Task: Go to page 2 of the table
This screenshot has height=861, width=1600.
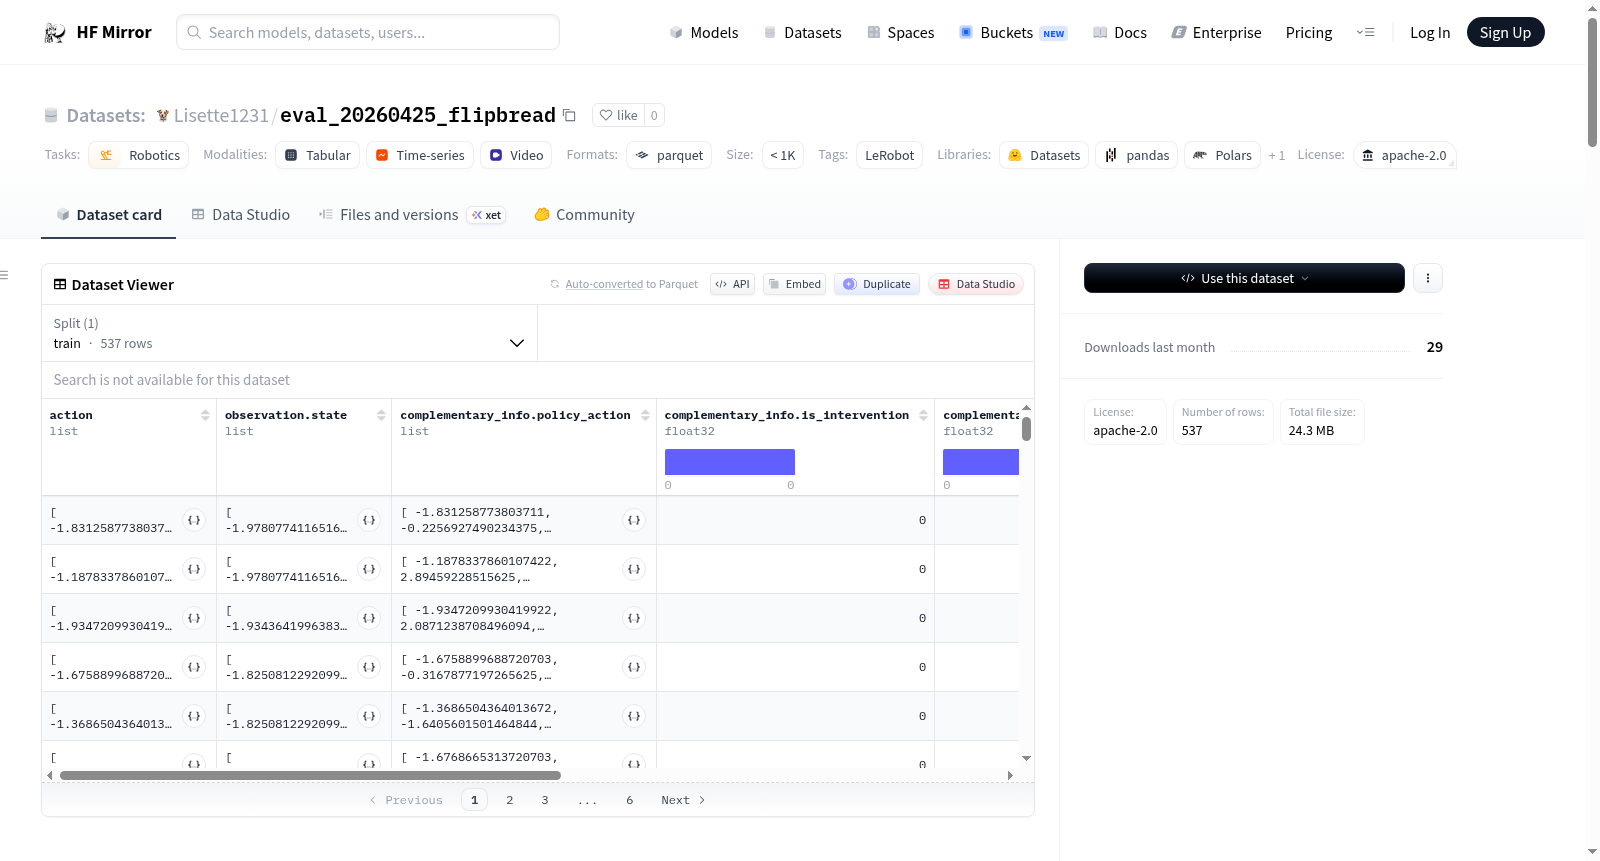Action: tap(510, 800)
